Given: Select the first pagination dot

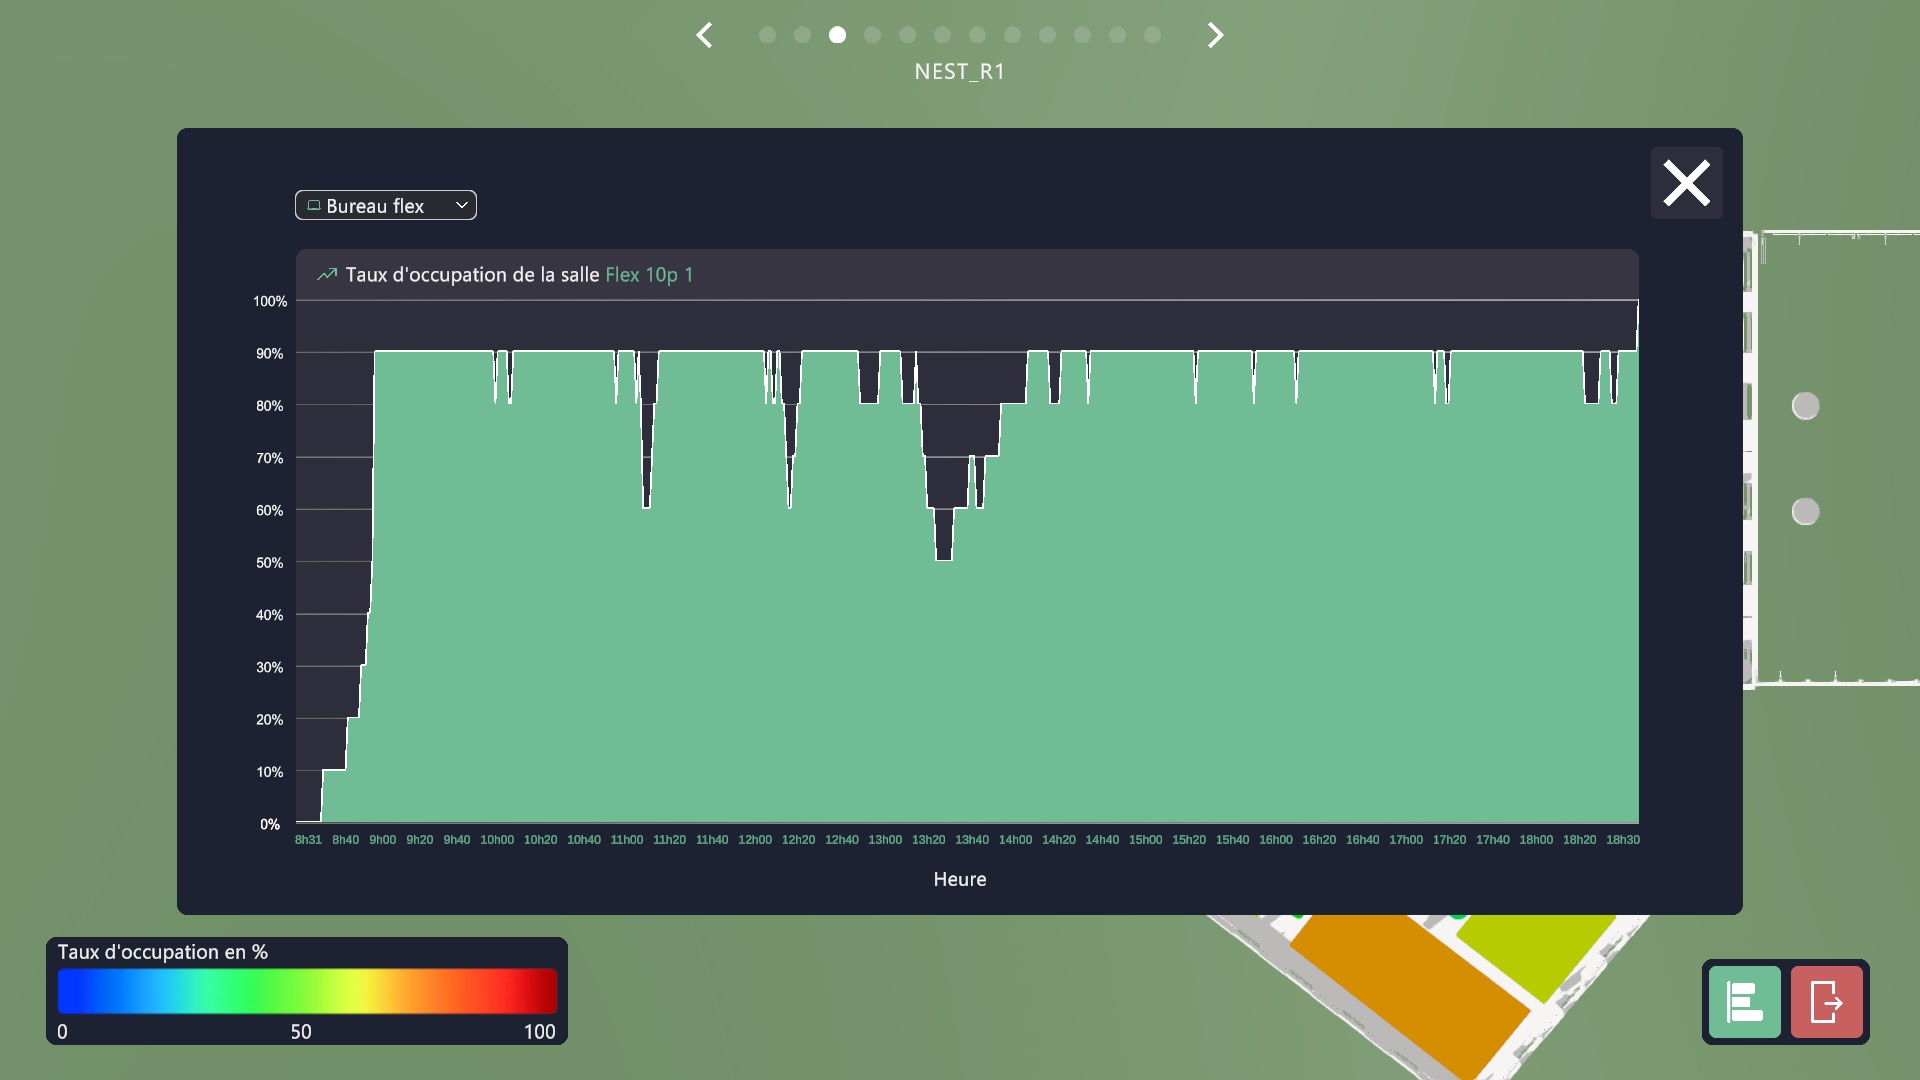Looking at the screenshot, I should click(x=767, y=35).
